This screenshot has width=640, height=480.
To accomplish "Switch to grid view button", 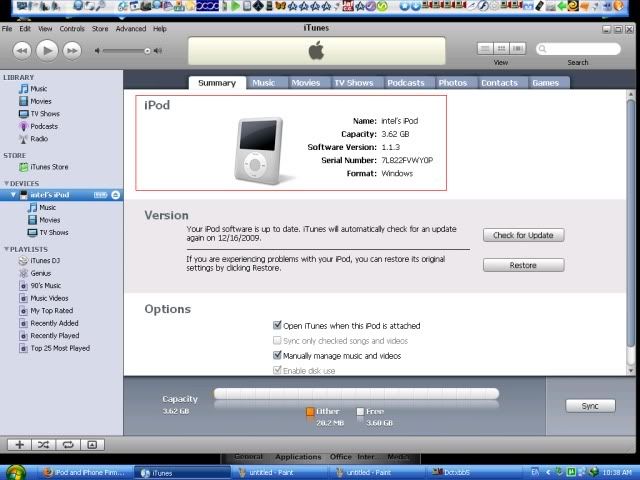I will 501,48.
